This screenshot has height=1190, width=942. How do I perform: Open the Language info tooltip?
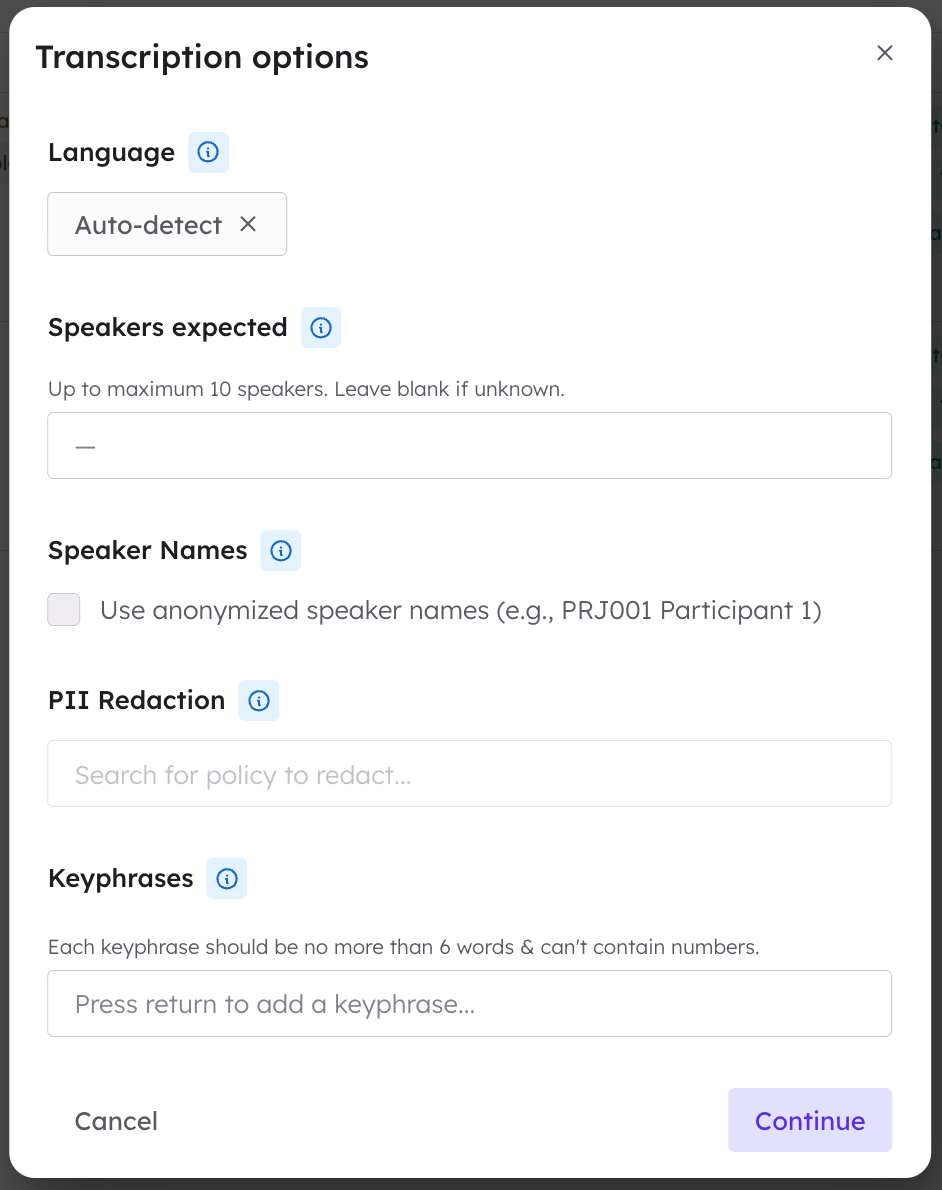(x=208, y=152)
